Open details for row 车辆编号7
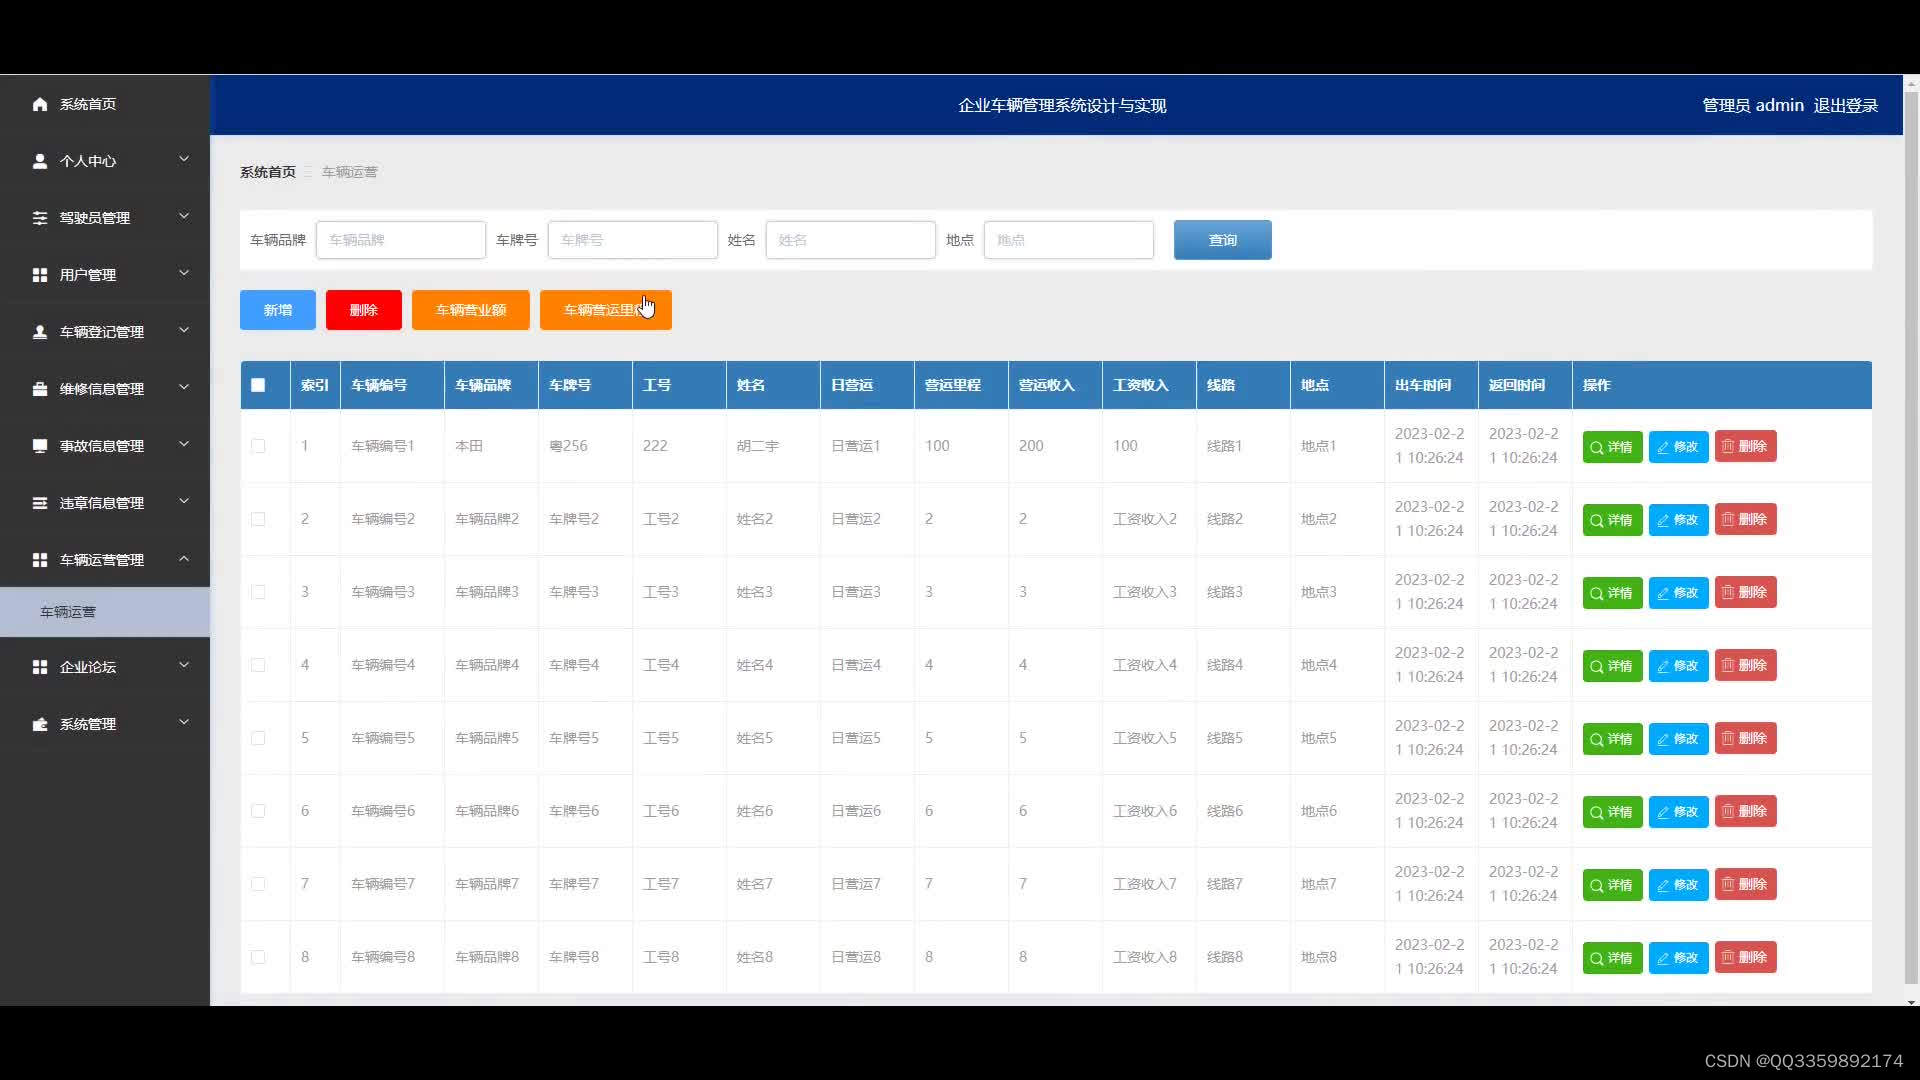Screen dimensions: 1920x1080 (x=1612, y=885)
